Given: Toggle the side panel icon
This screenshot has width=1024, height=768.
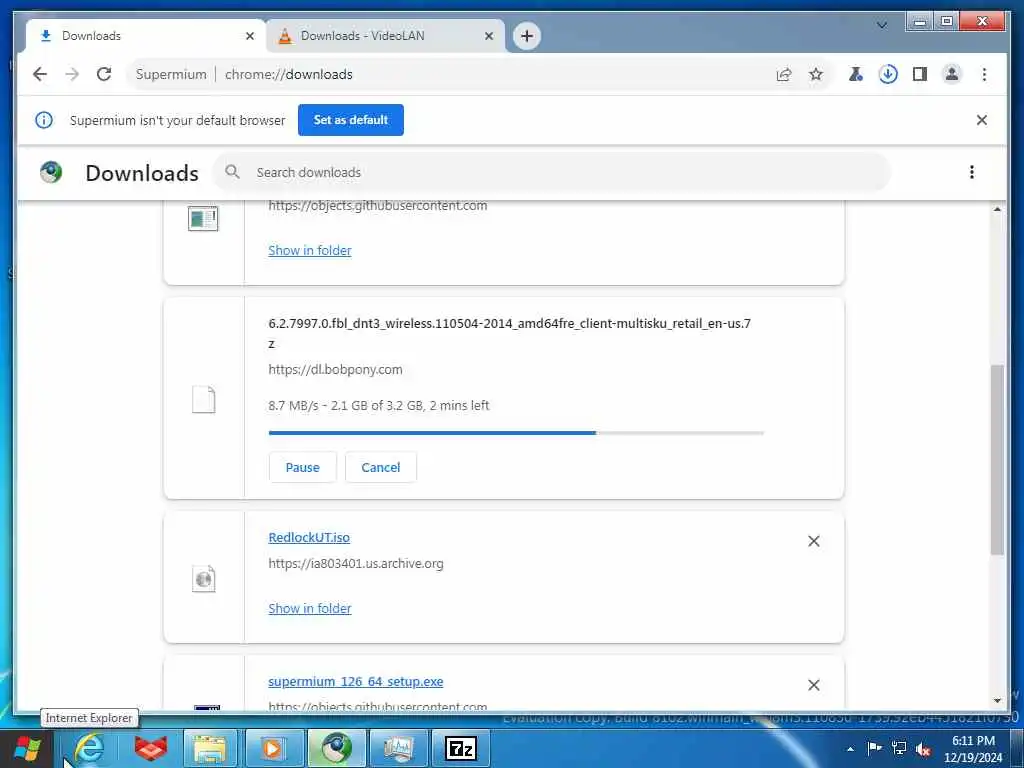Looking at the screenshot, I should click(920, 74).
